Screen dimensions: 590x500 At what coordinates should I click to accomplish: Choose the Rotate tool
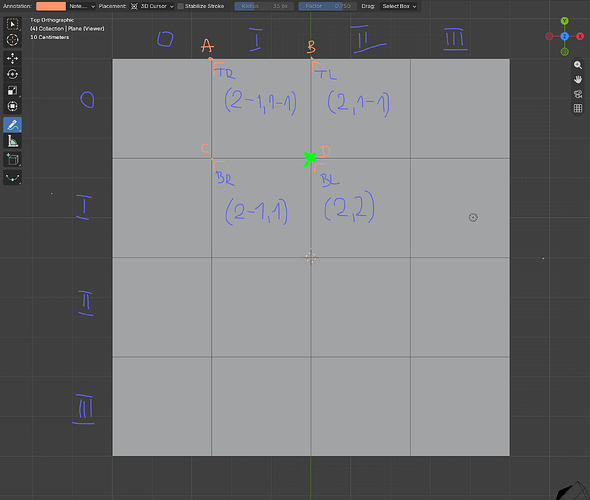click(x=12, y=74)
